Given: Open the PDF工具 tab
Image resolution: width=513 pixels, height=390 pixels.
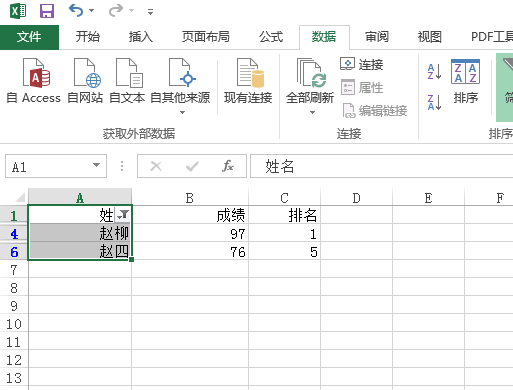Looking at the screenshot, I should pyautogui.click(x=492, y=37).
